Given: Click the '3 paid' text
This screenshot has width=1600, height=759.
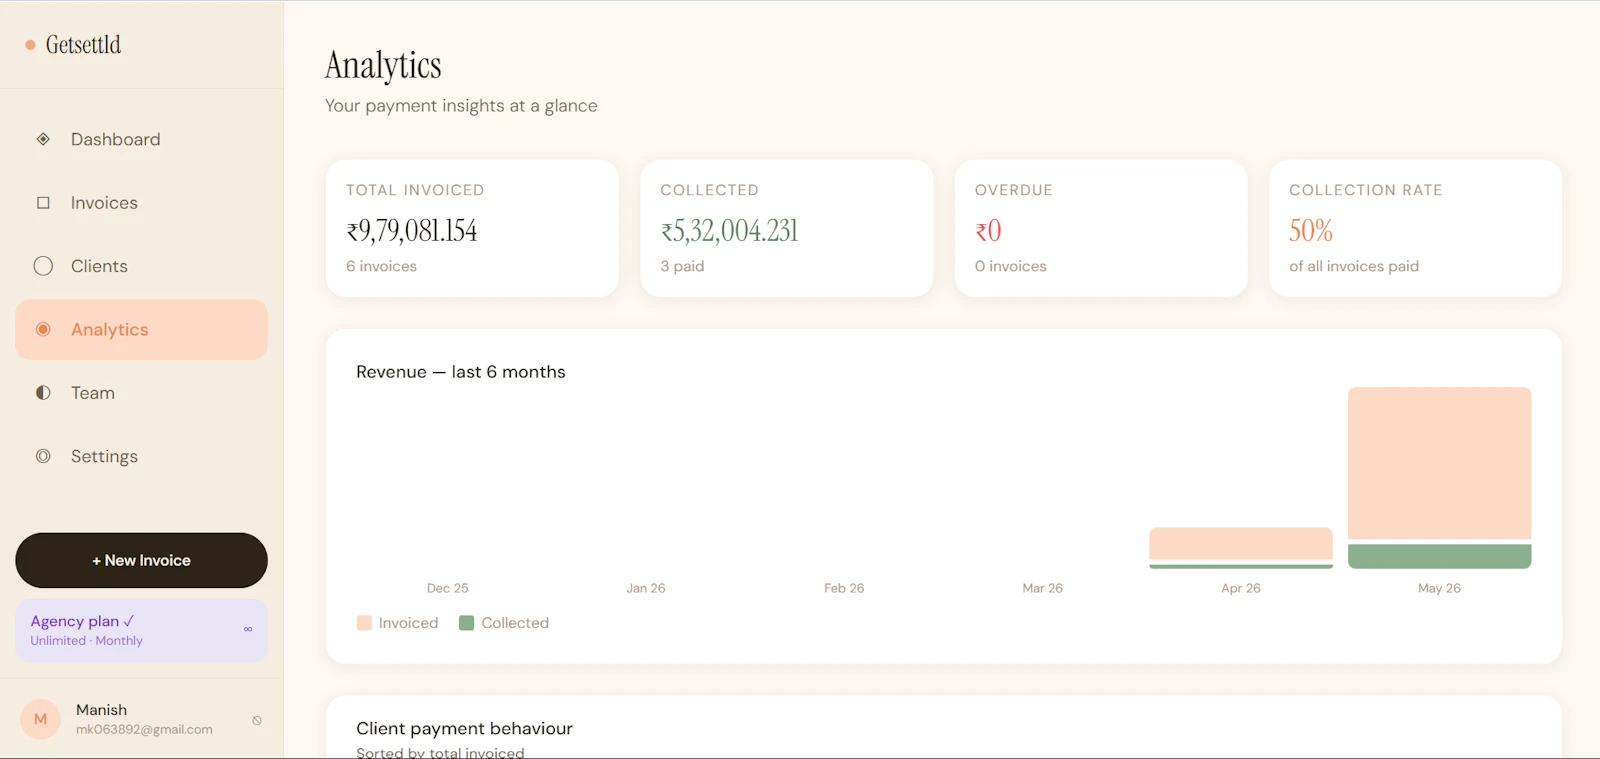Looking at the screenshot, I should point(682,266).
